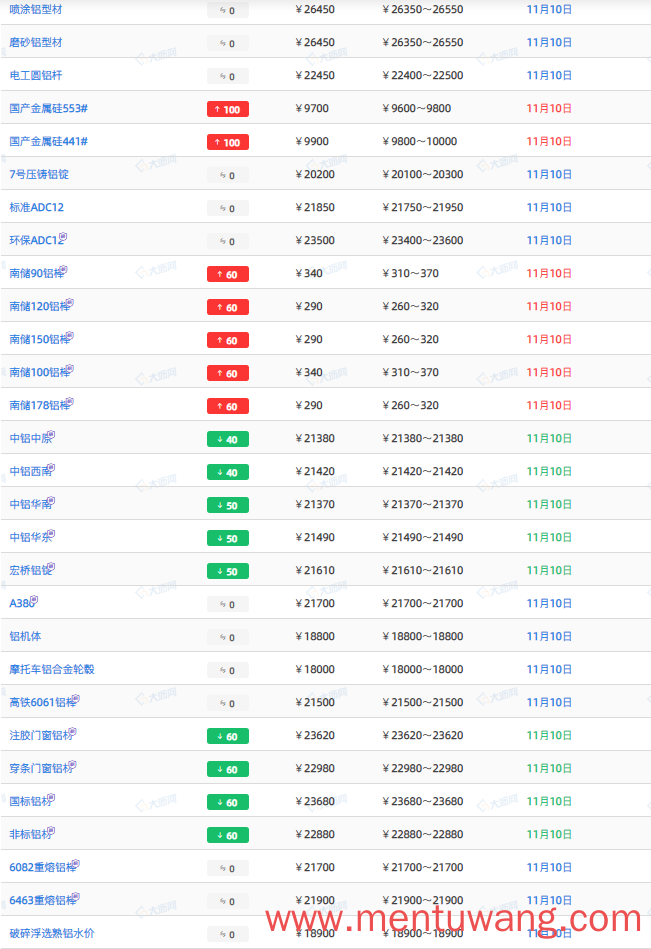
Task: Click the red ↑60 badge for 南储178铝棒
Action: point(228,406)
